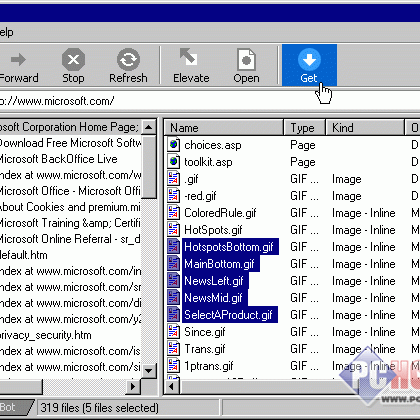
Task: Select the Corporation Home Page tree entry
Action: click(x=70, y=127)
